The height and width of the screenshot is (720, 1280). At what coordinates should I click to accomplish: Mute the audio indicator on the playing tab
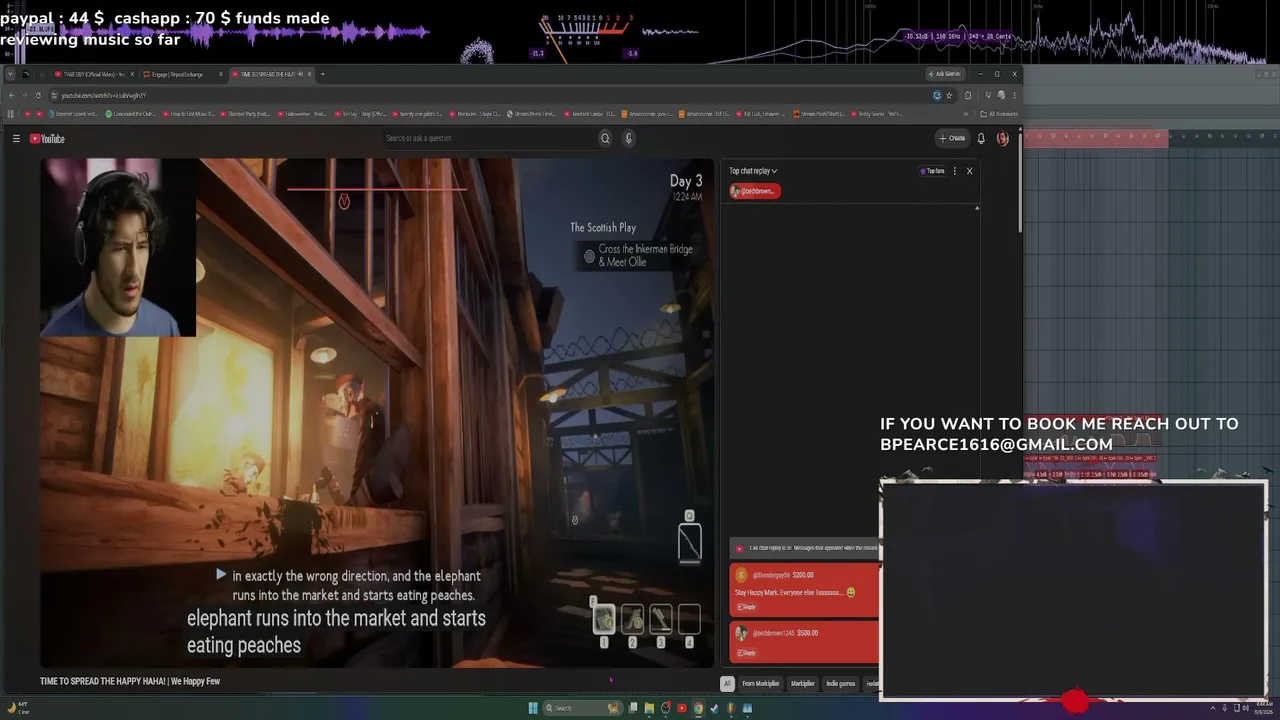[301, 74]
